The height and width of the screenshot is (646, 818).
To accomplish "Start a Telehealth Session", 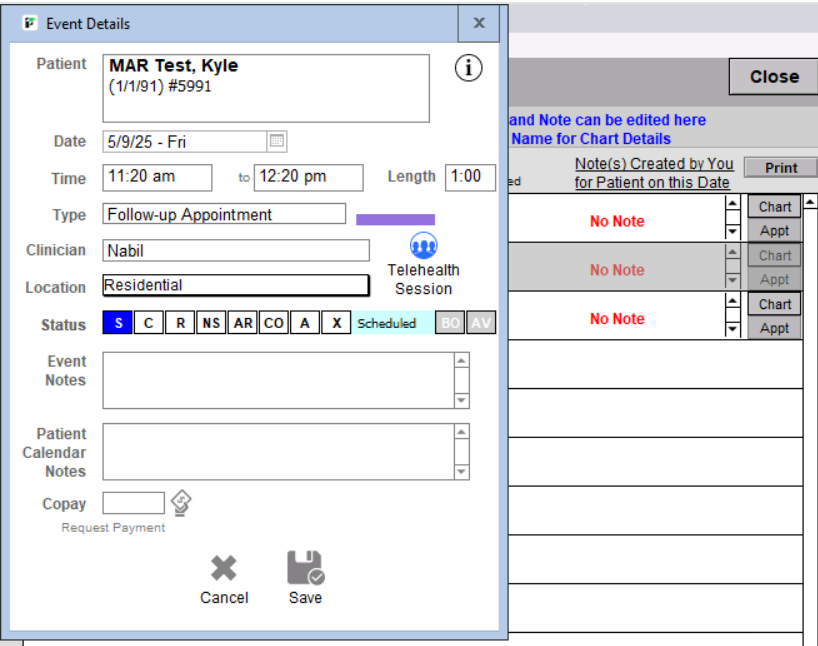I will point(422,245).
